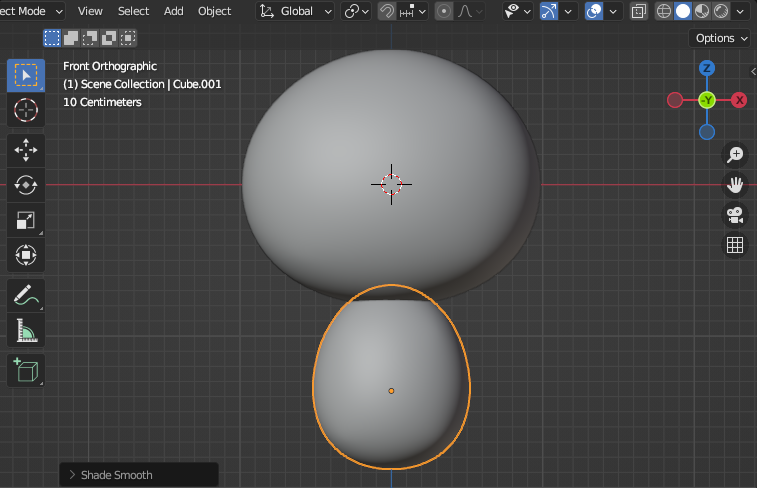Set selection mode to subtract
The image size is (757, 488).
click(x=90, y=38)
